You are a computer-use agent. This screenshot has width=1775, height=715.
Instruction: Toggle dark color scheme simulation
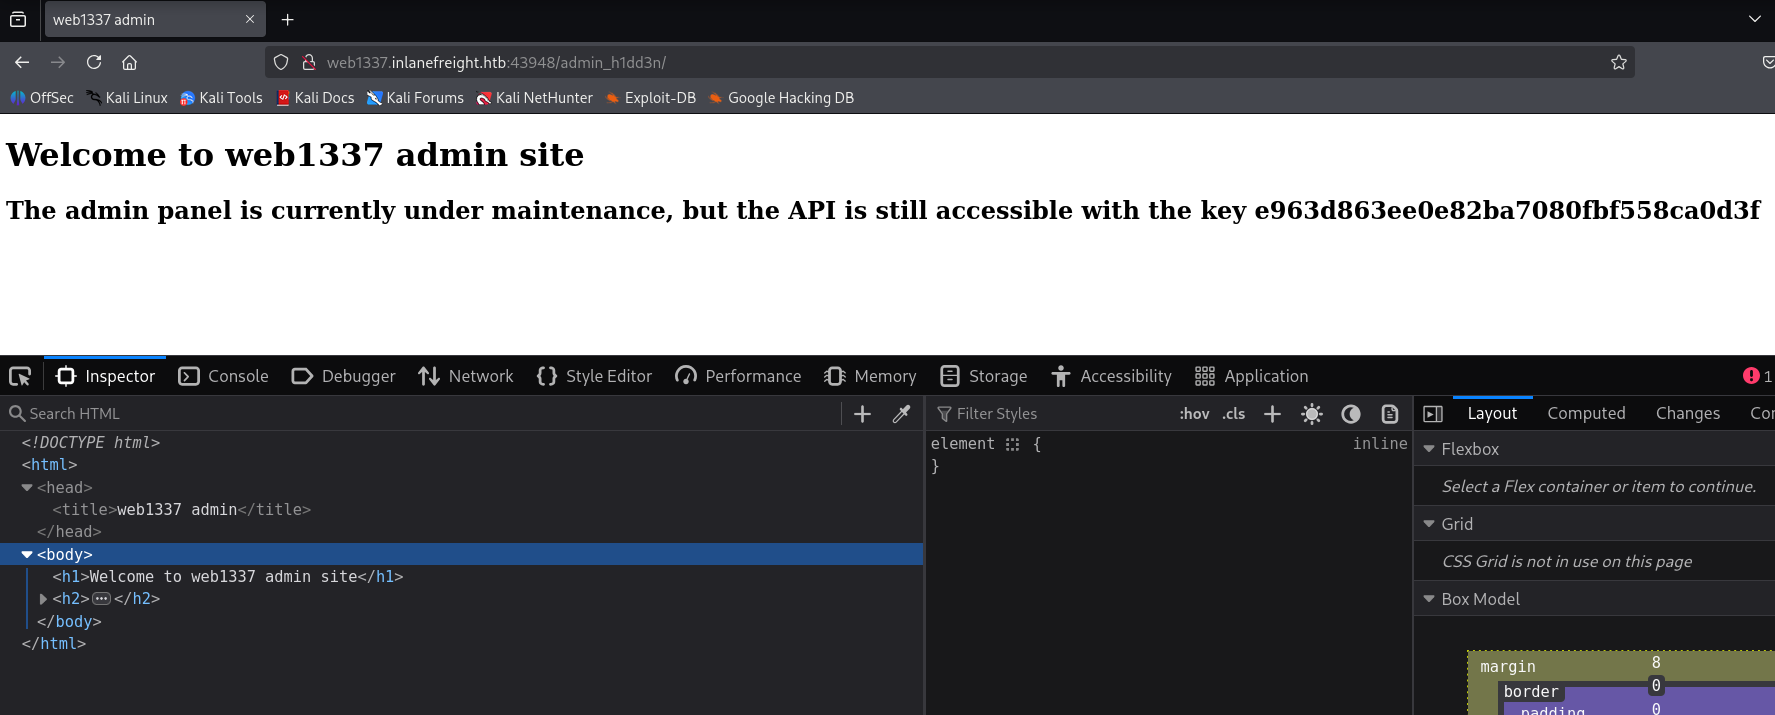coord(1350,414)
